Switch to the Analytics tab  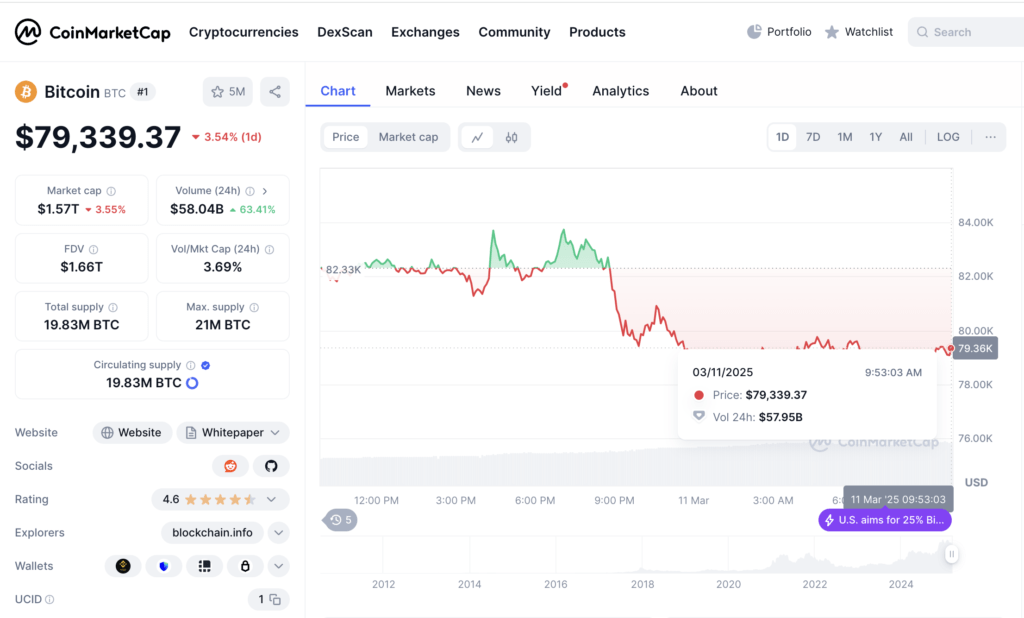click(x=620, y=91)
